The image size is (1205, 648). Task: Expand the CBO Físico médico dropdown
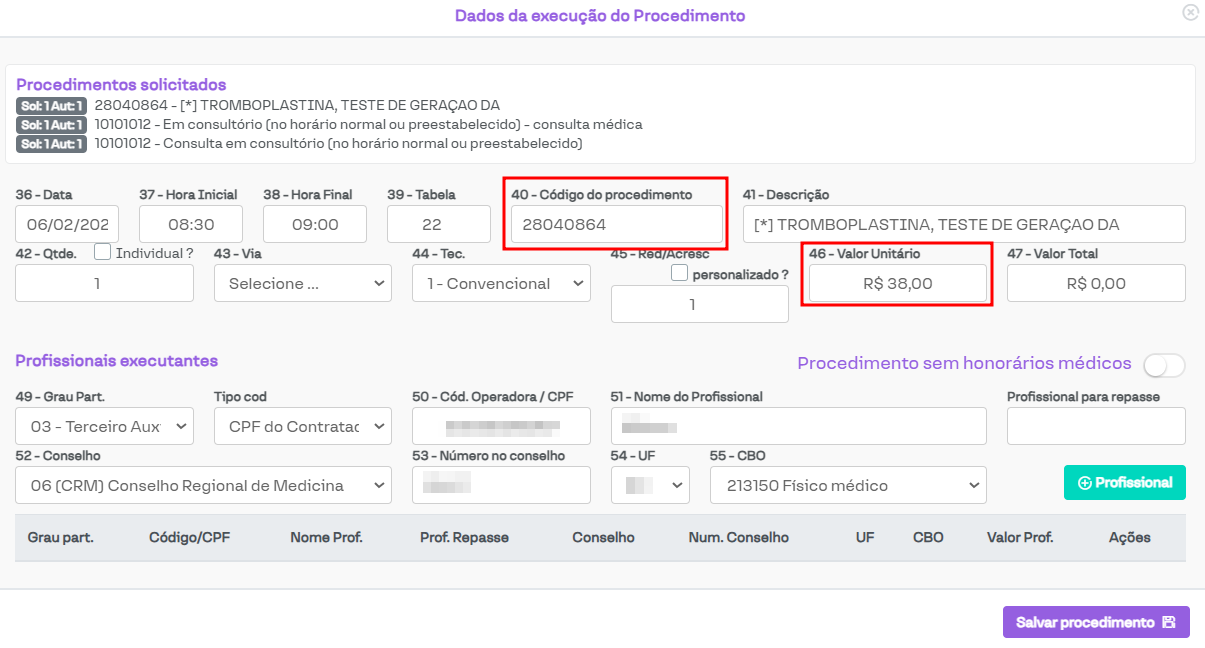(x=848, y=486)
